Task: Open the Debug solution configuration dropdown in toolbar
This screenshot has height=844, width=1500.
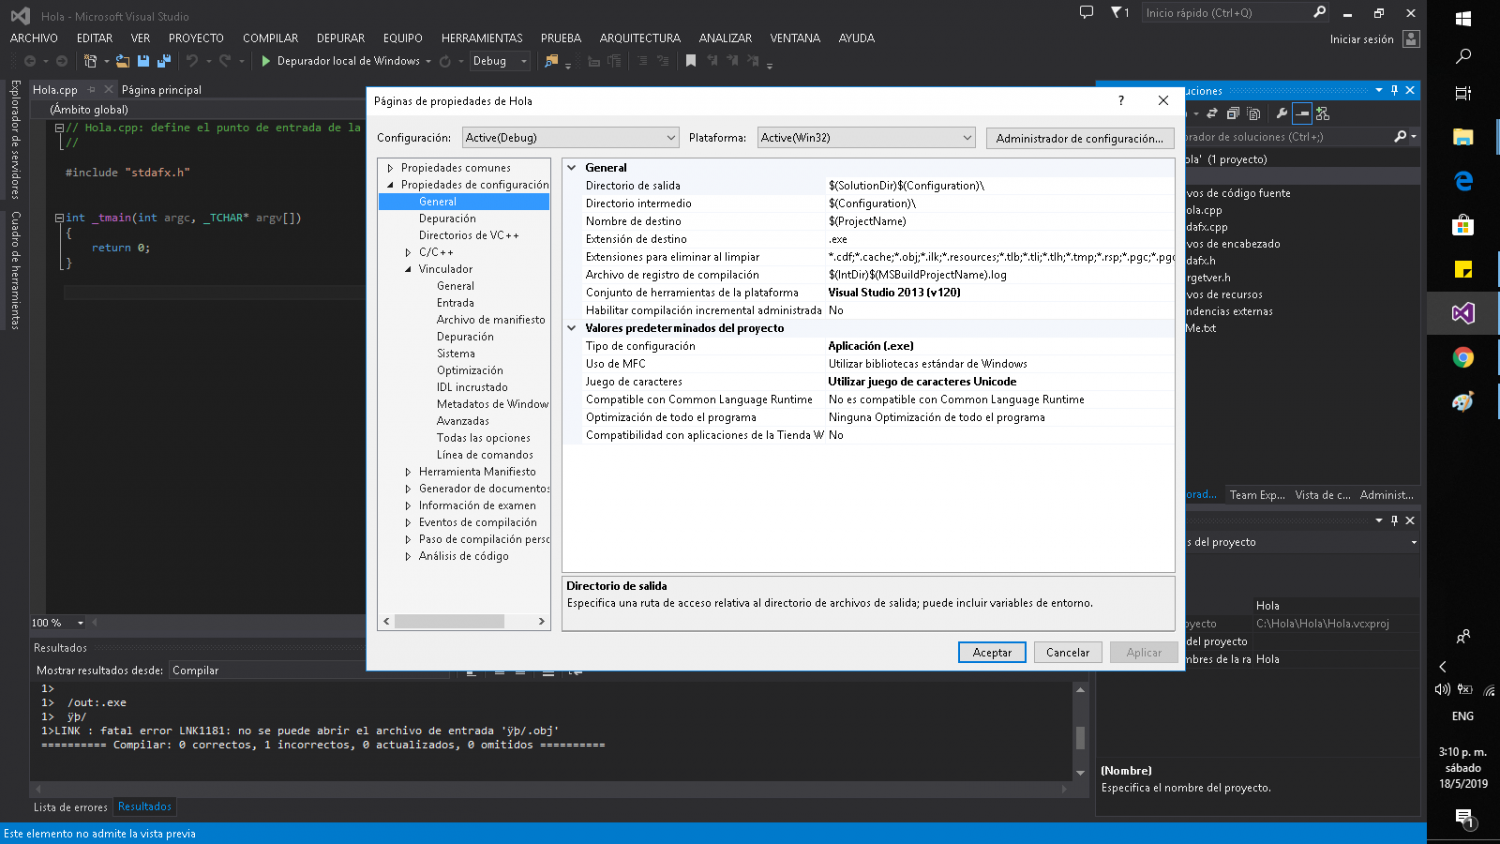Action: [x=499, y=61]
